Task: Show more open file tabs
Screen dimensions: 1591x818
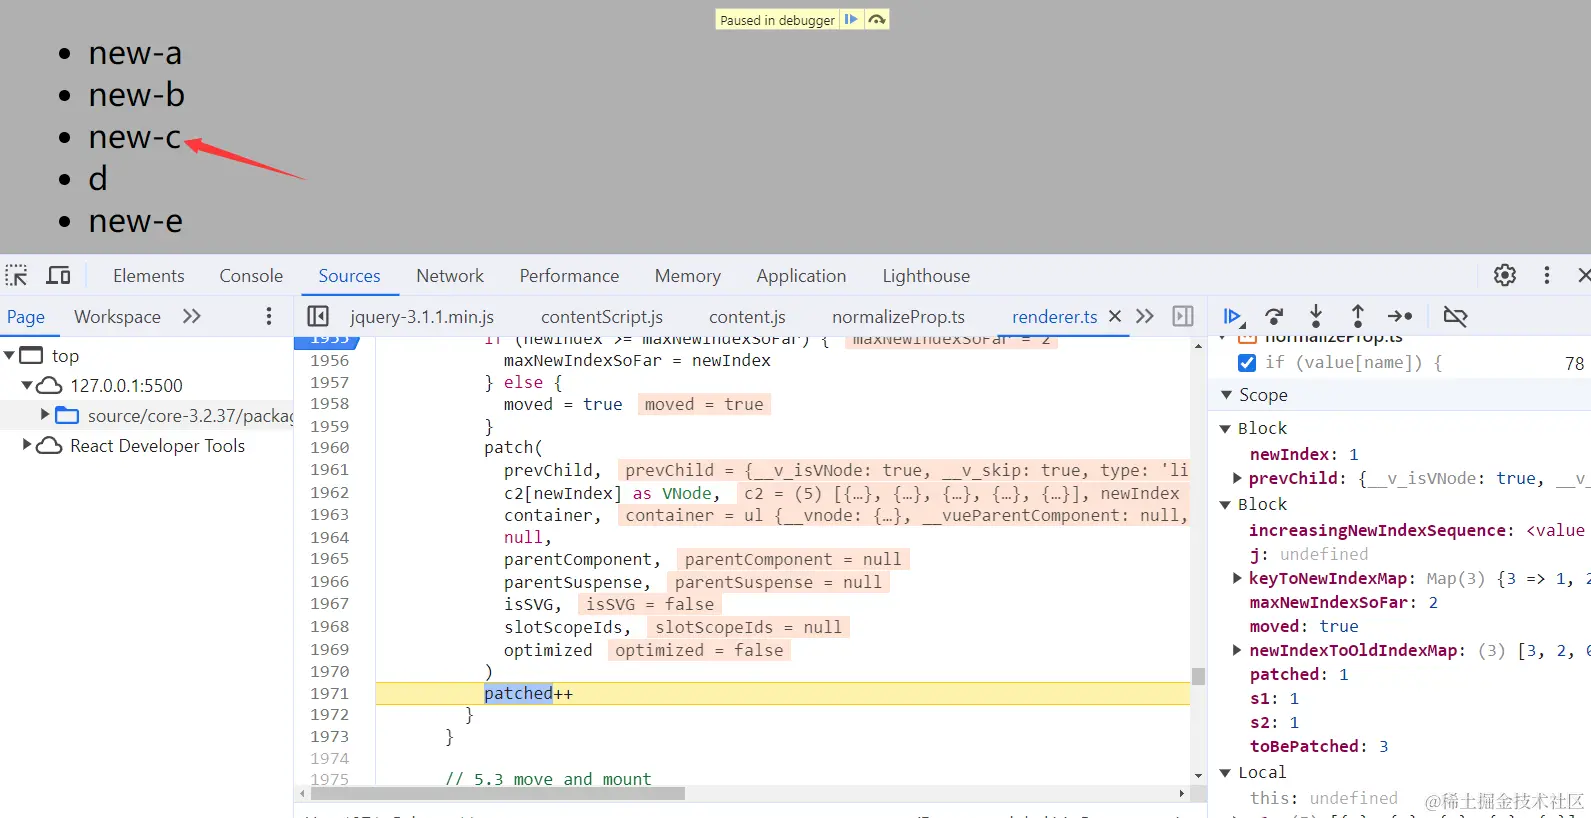Action: [1145, 316]
